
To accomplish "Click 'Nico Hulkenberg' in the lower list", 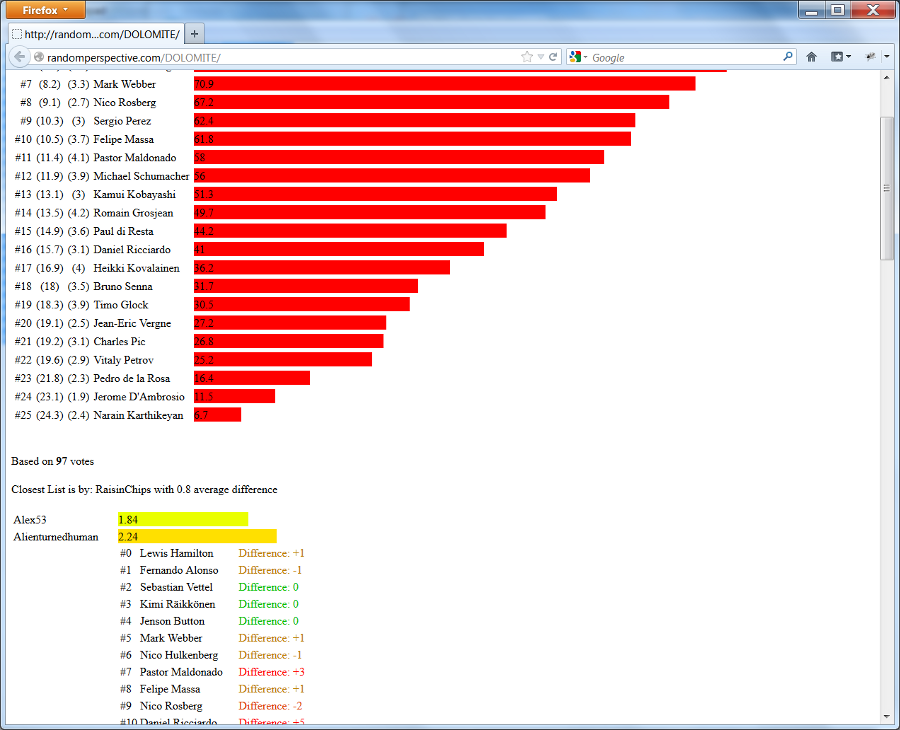I will (179, 655).
